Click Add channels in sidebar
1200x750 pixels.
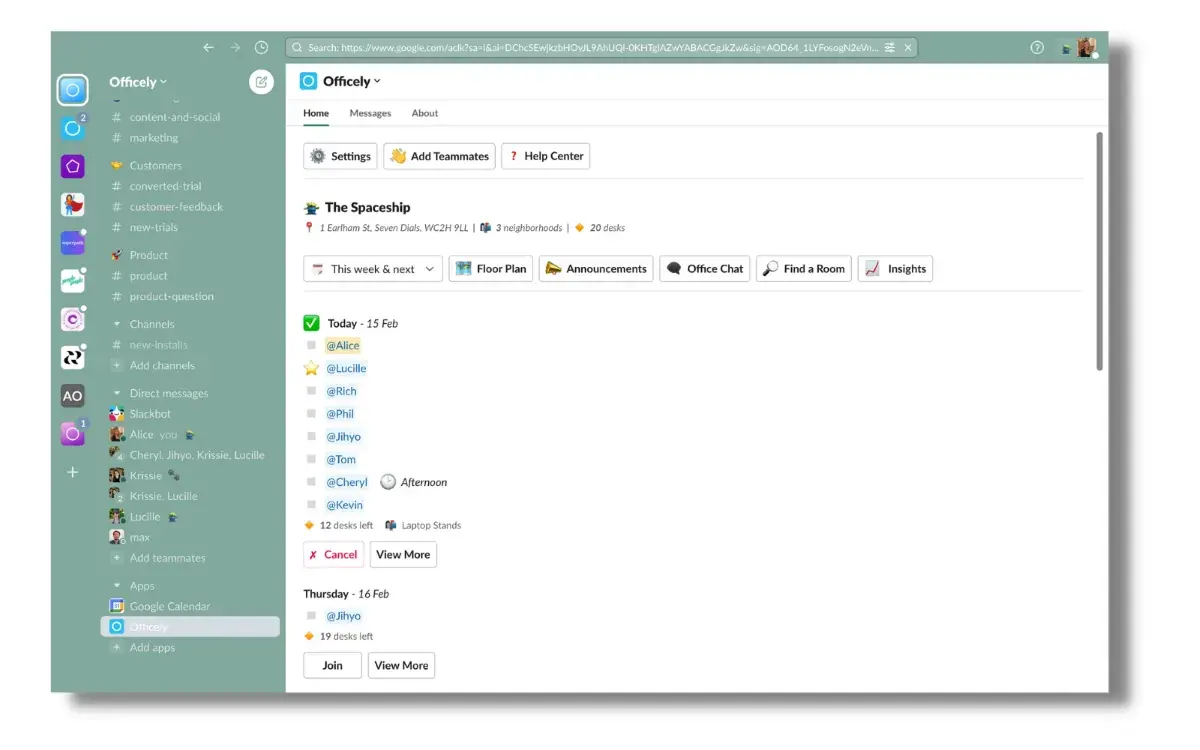pos(162,366)
